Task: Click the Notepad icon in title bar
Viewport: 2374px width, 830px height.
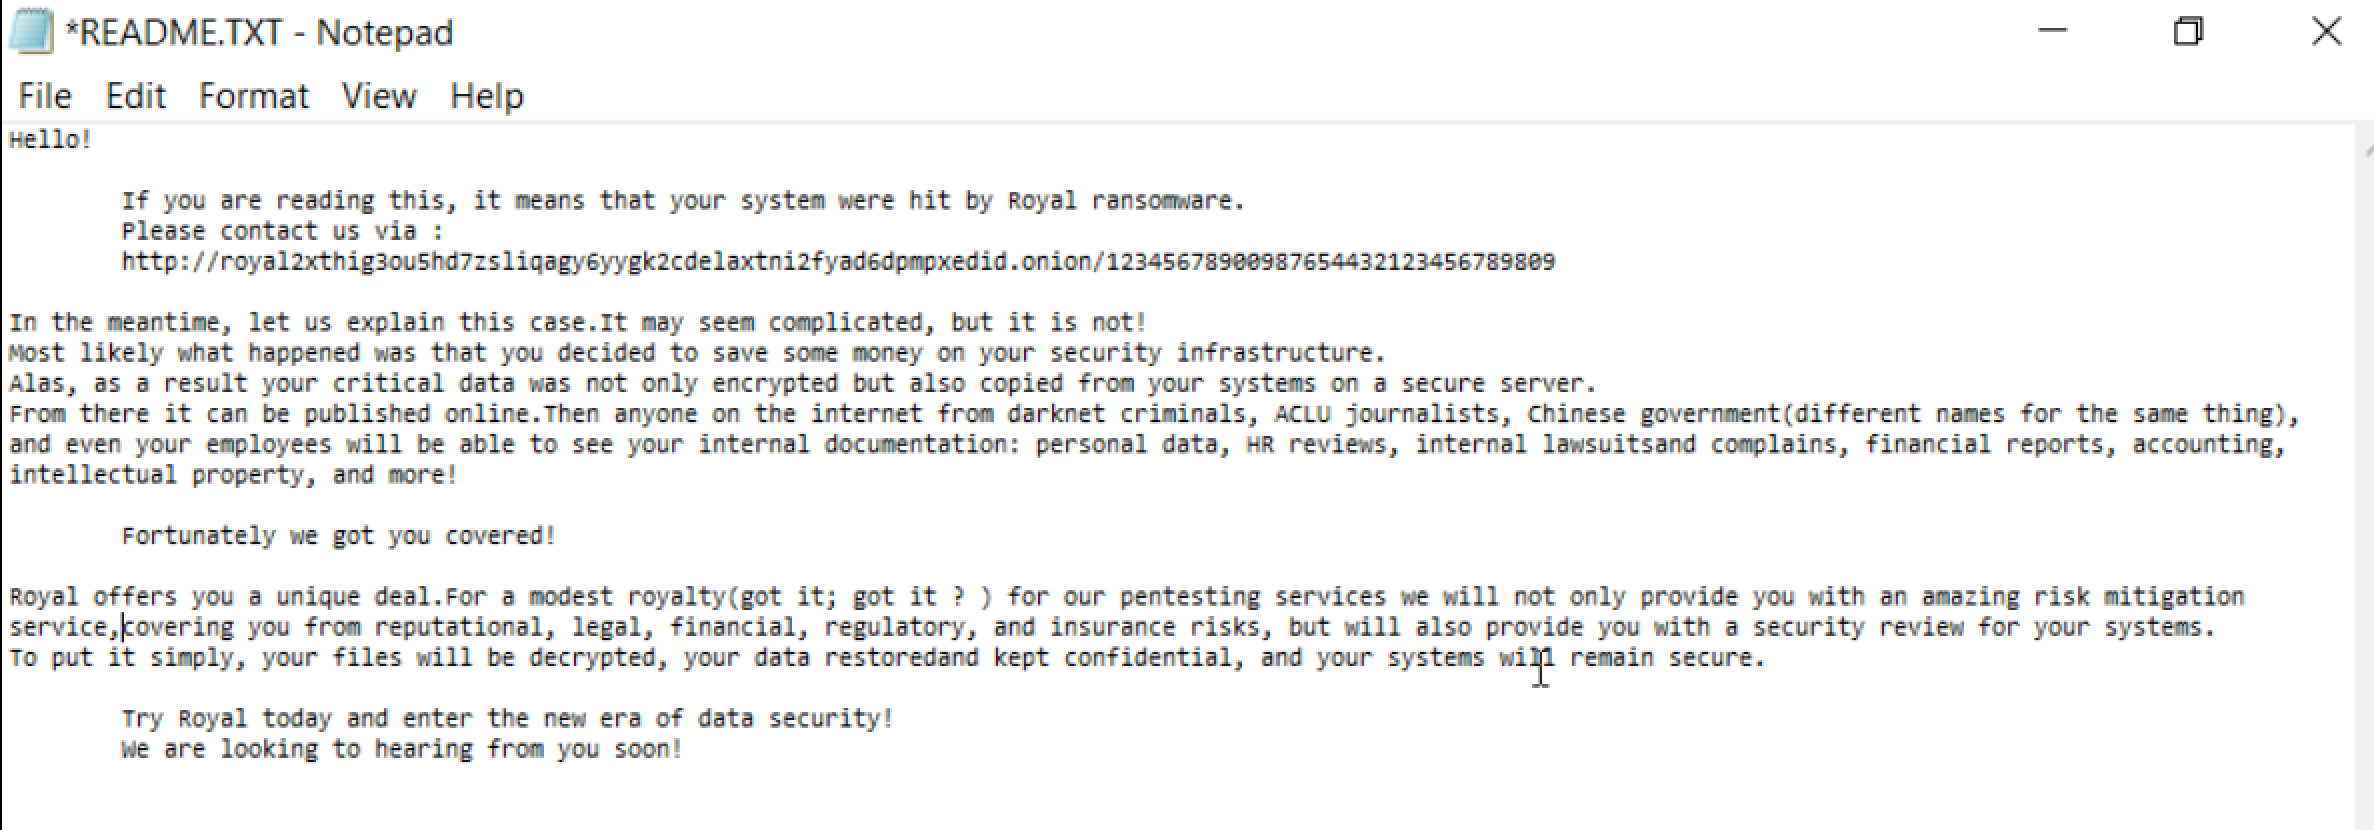Action: click(x=30, y=32)
